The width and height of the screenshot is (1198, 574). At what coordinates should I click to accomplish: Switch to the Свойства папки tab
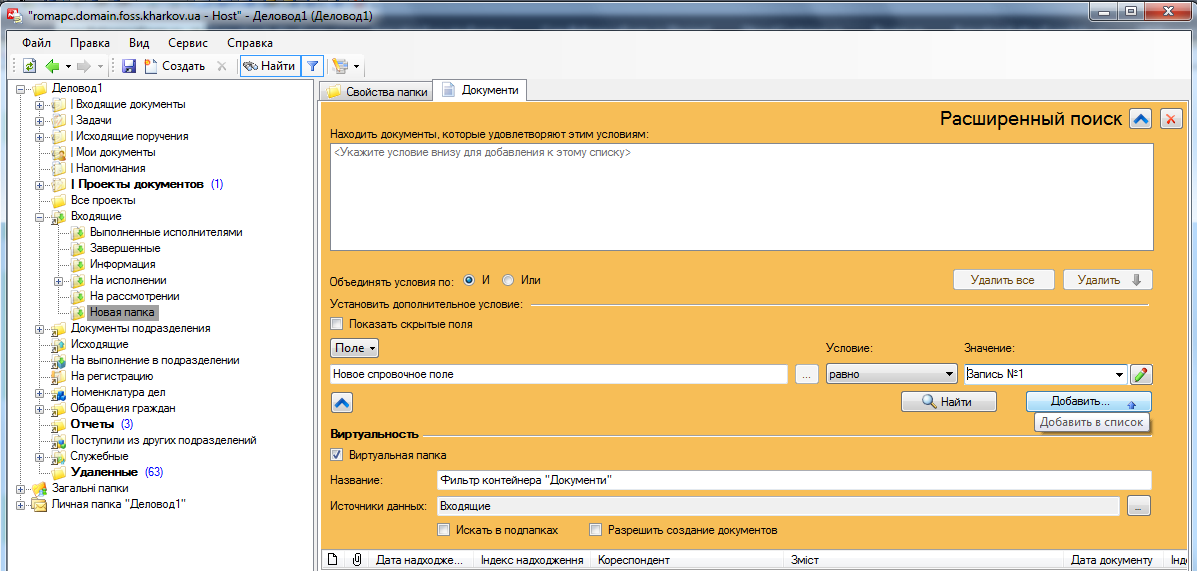pyautogui.click(x=377, y=92)
